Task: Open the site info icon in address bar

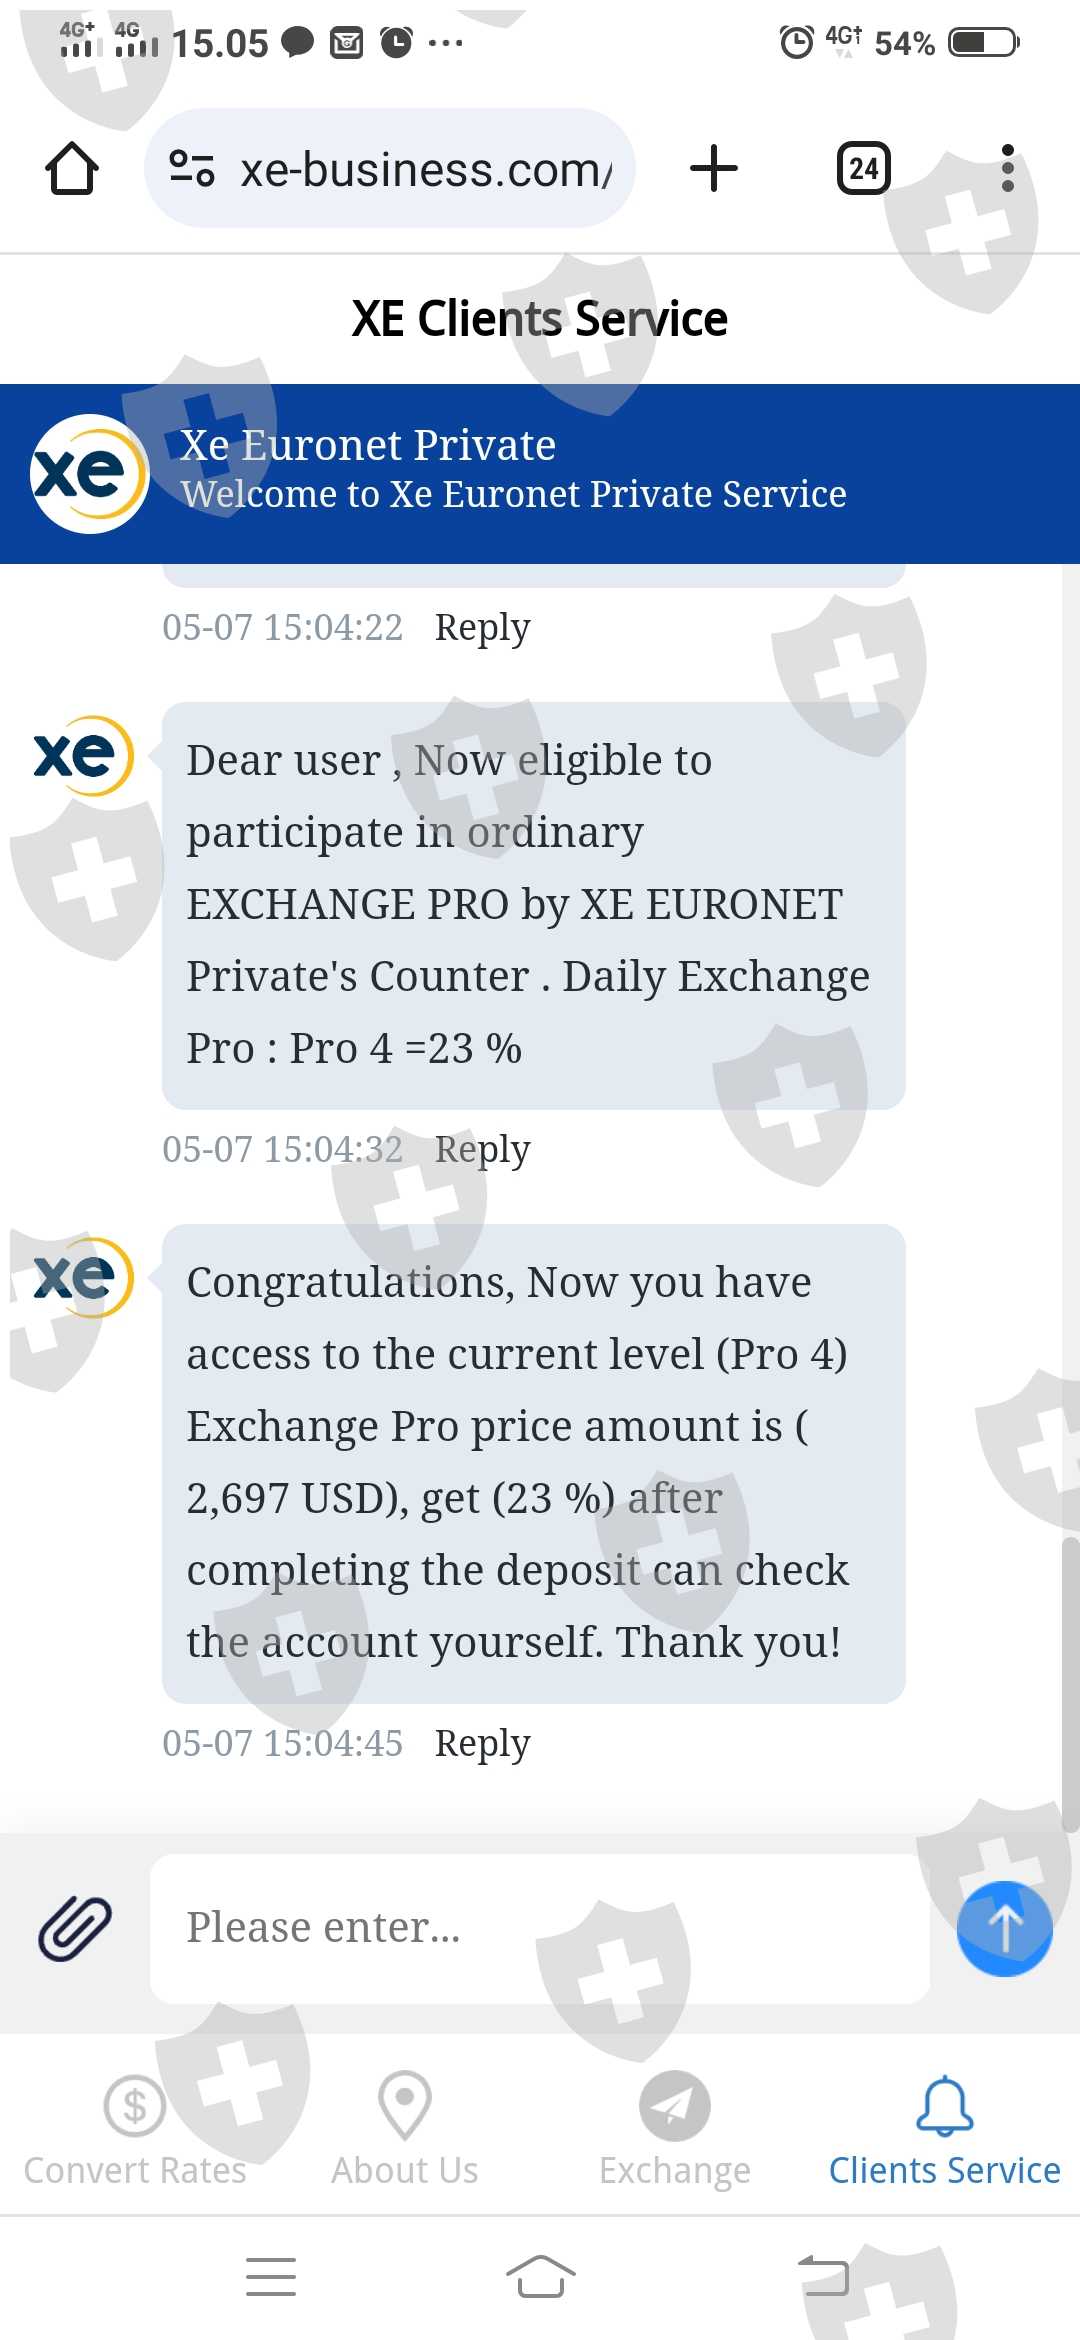Action: coord(191,168)
